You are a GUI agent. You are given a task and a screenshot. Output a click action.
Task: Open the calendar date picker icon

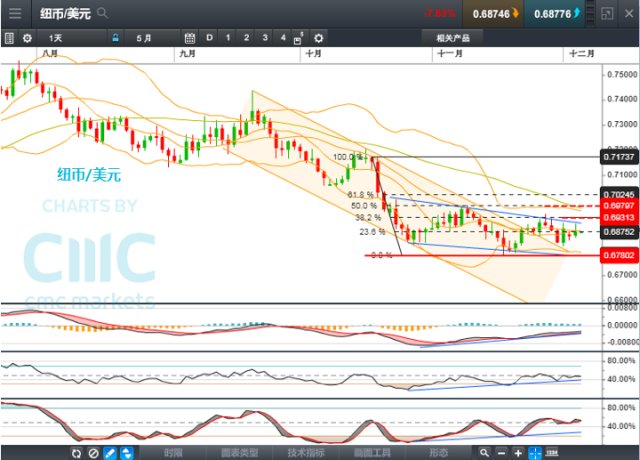pos(190,38)
